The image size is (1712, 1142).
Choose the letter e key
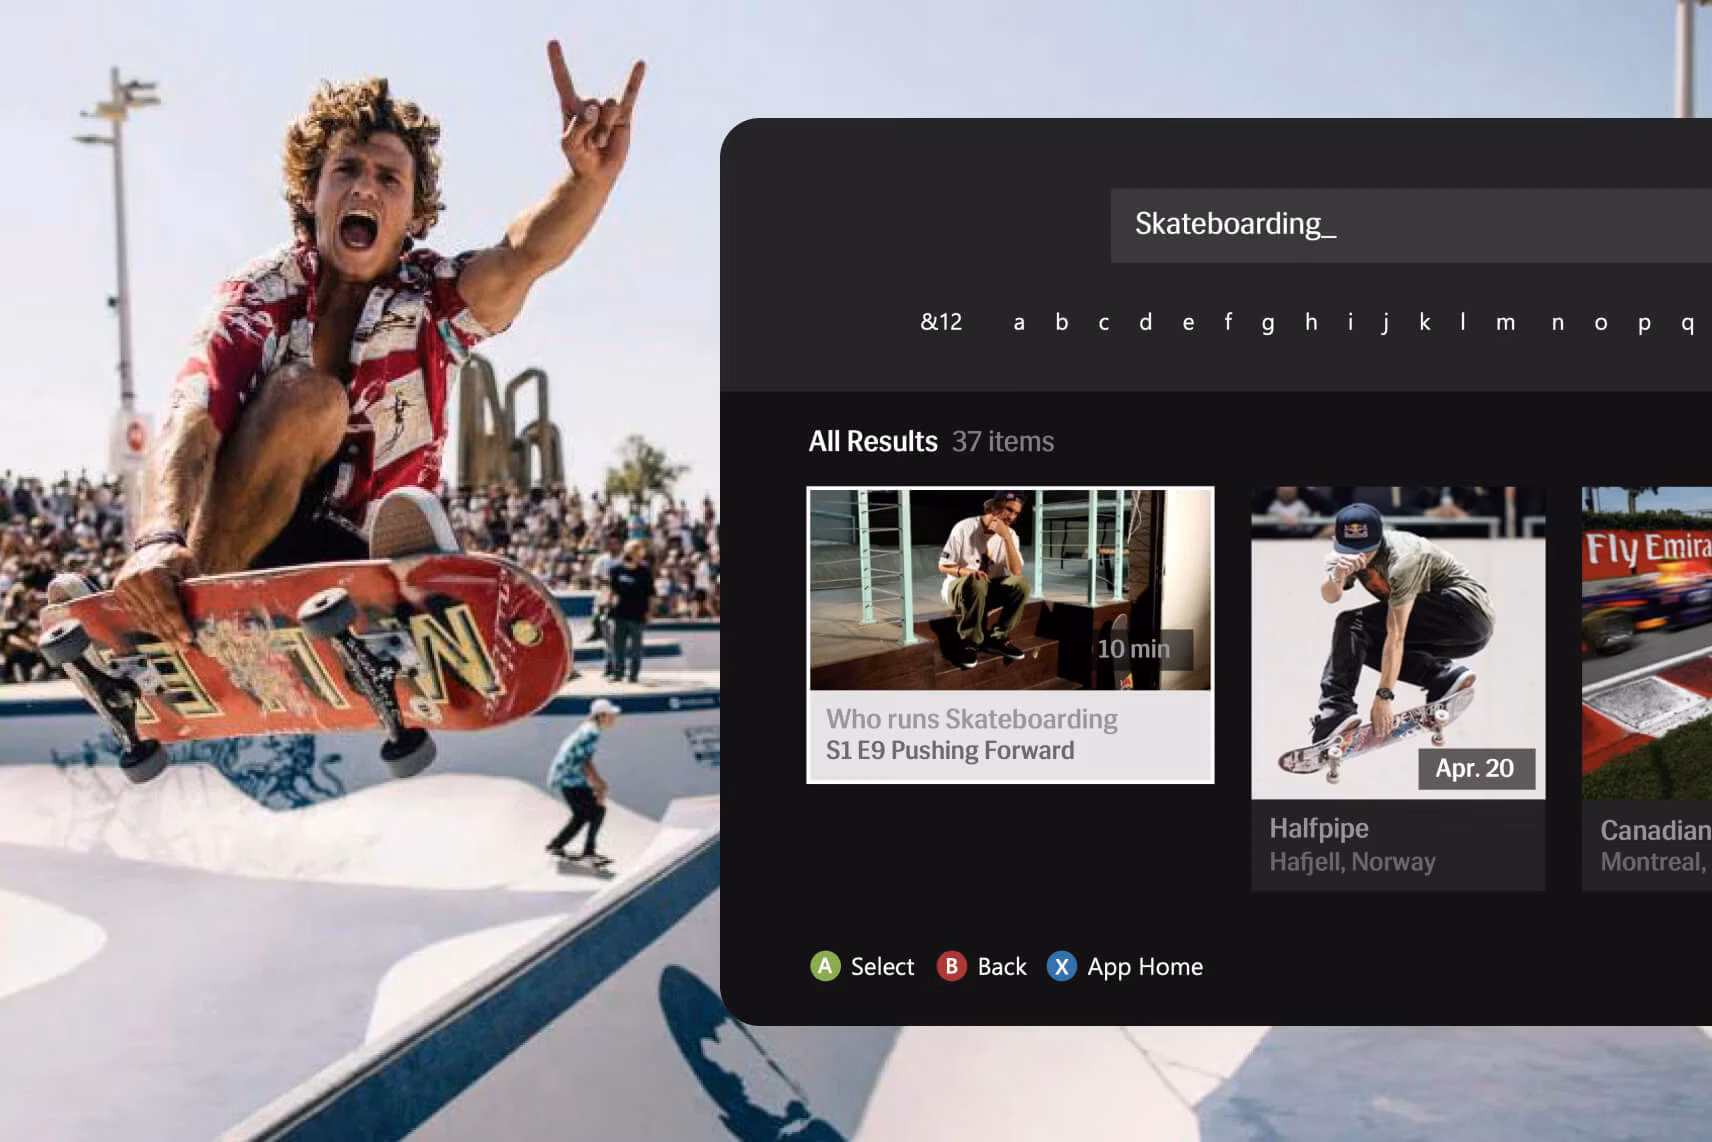pyautogui.click(x=1188, y=323)
